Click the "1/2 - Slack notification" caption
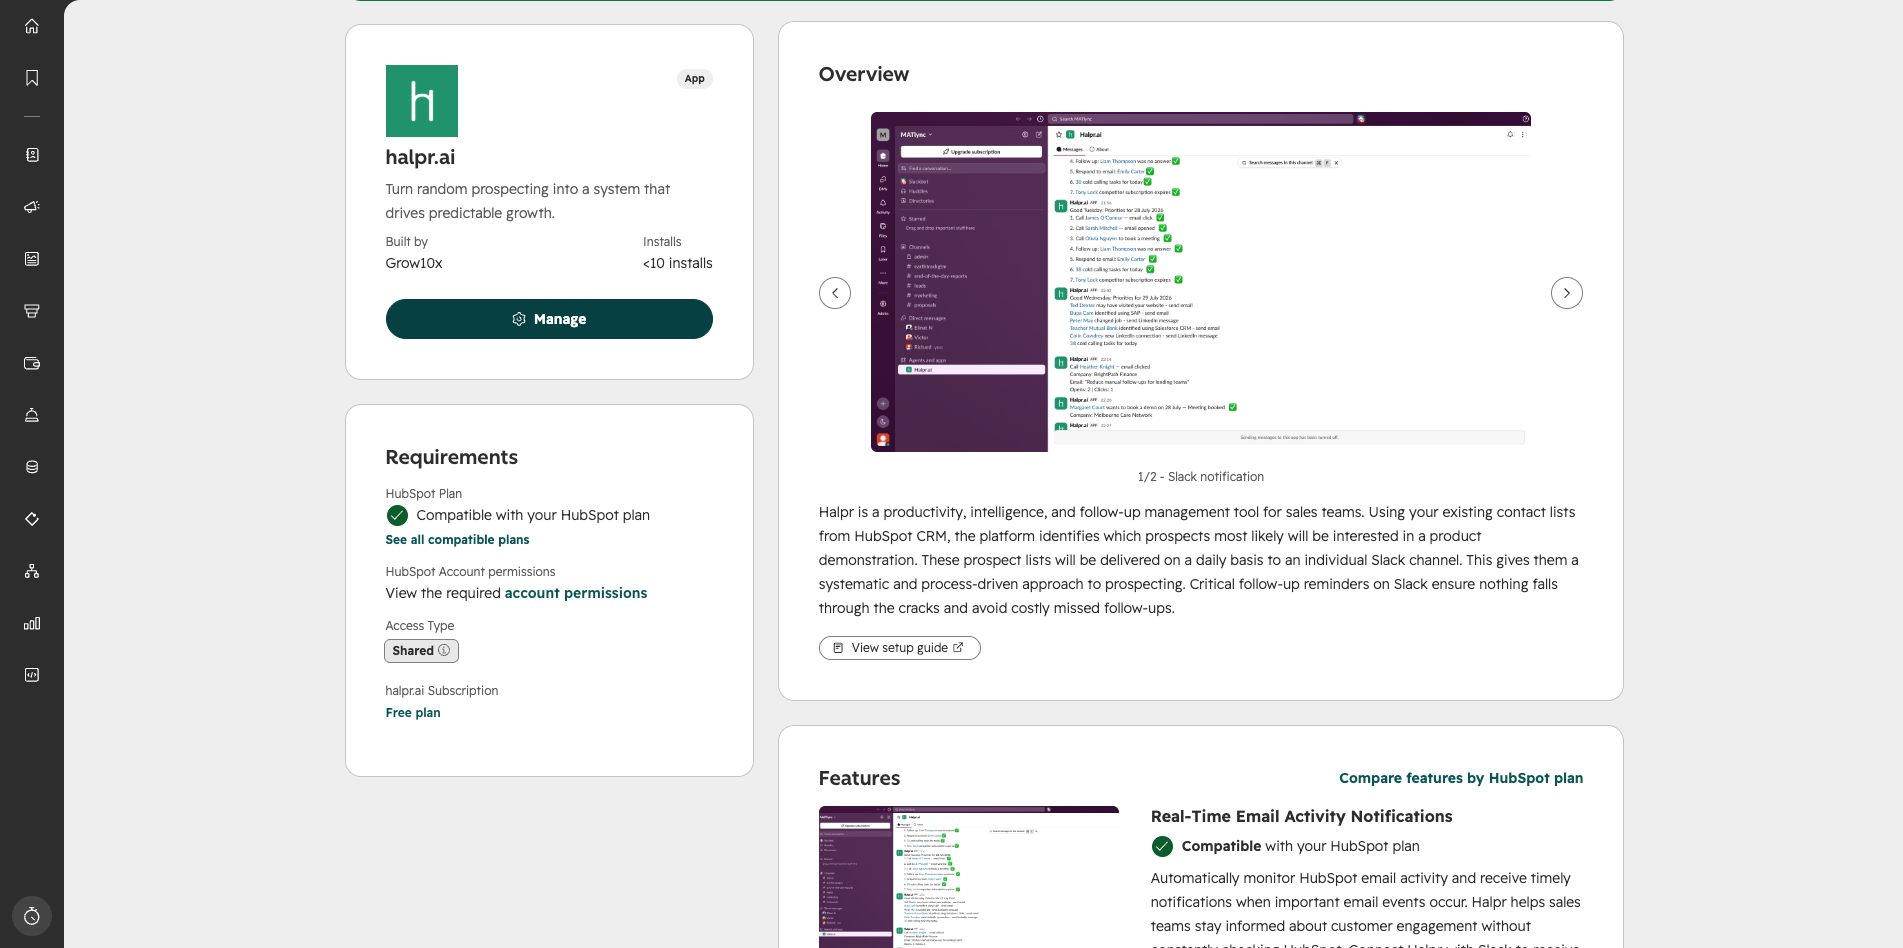 pos(1201,477)
